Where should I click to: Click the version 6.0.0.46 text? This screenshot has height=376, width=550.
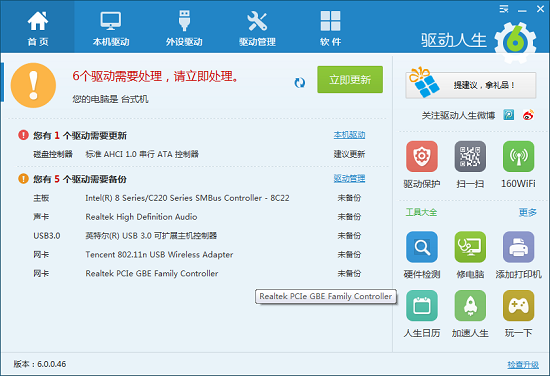tap(40, 364)
